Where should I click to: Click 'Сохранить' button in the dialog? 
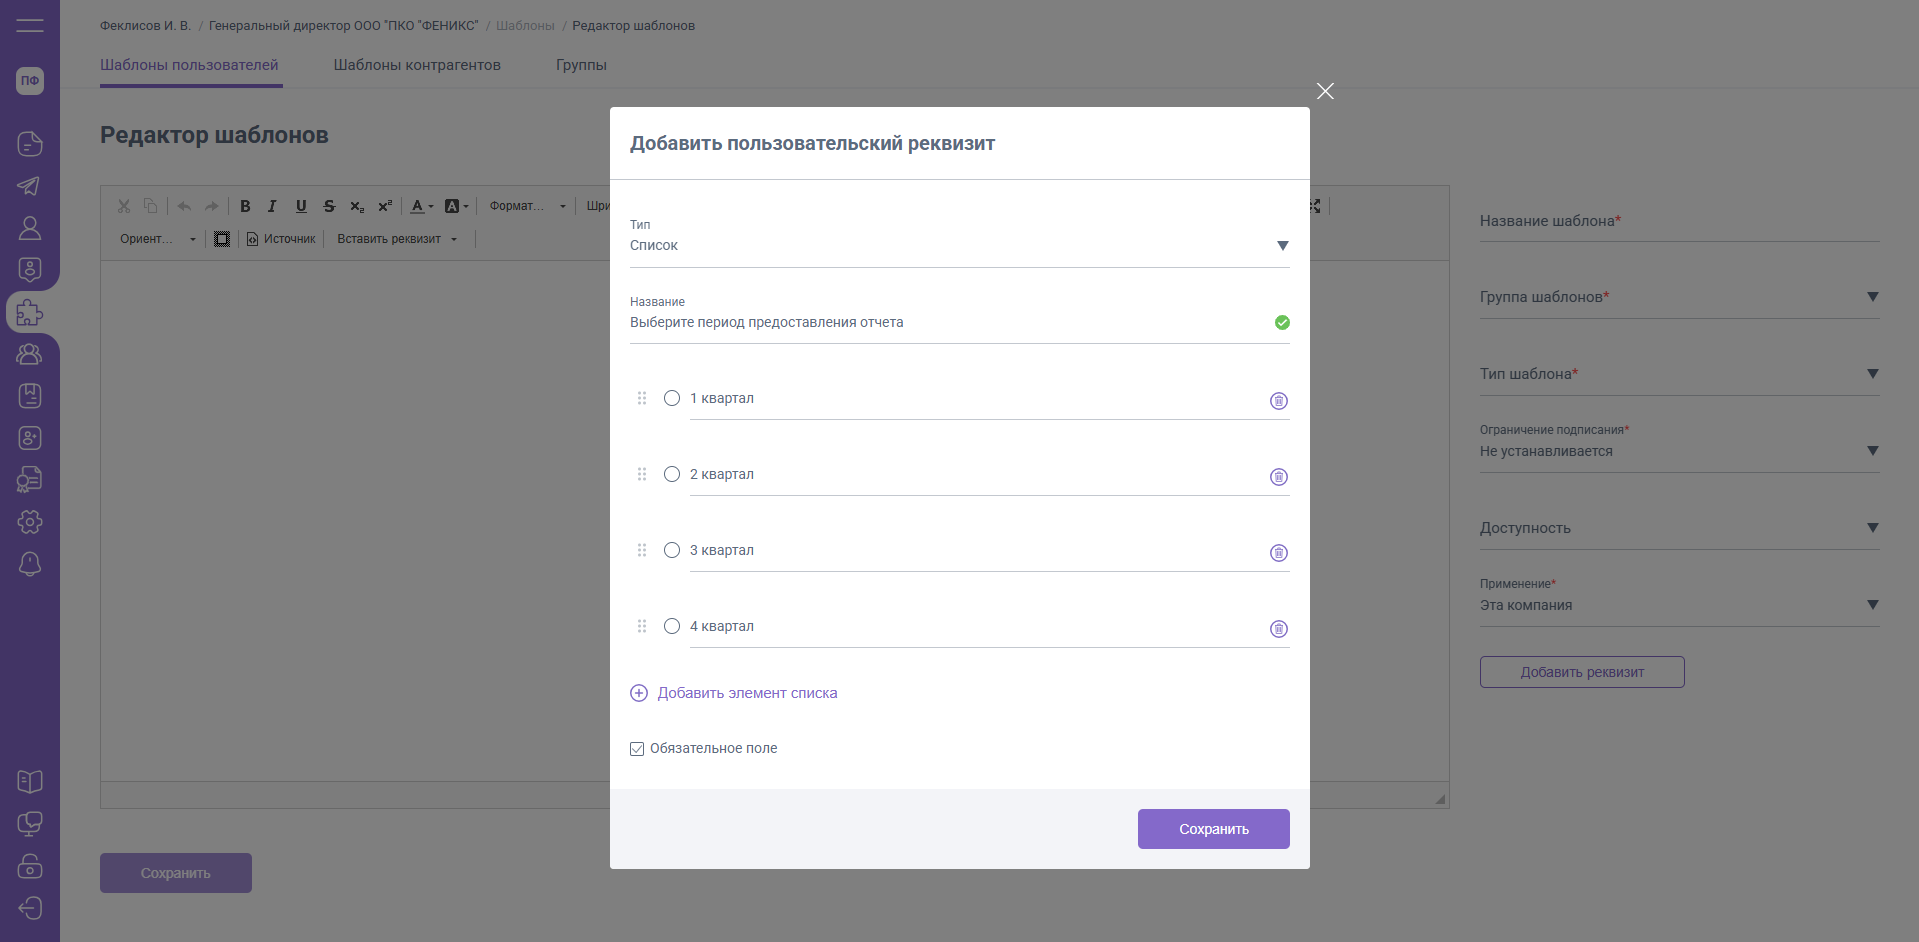click(x=1213, y=829)
